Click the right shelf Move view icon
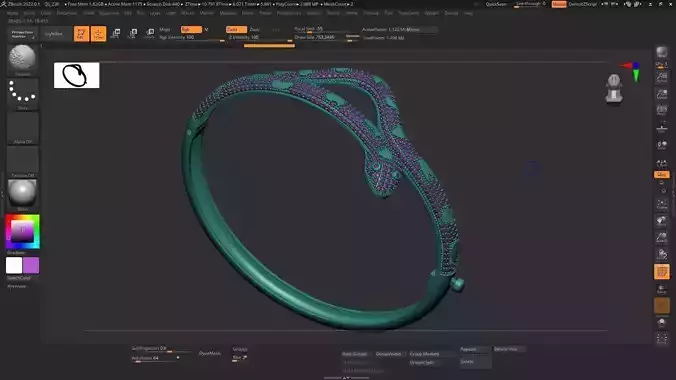 tap(661, 221)
